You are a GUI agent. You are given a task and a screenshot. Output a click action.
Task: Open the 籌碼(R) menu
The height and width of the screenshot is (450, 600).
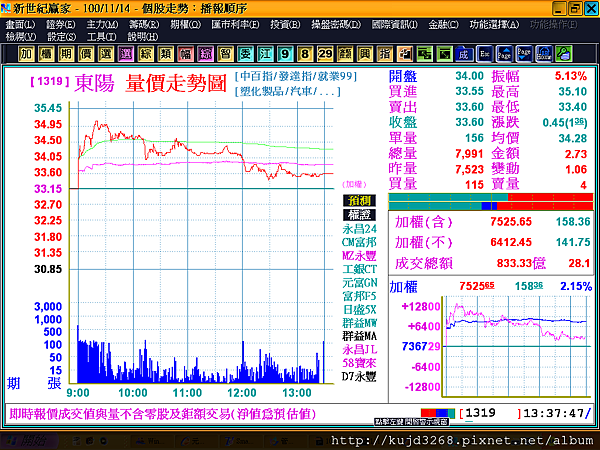click(x=144, y=24)
